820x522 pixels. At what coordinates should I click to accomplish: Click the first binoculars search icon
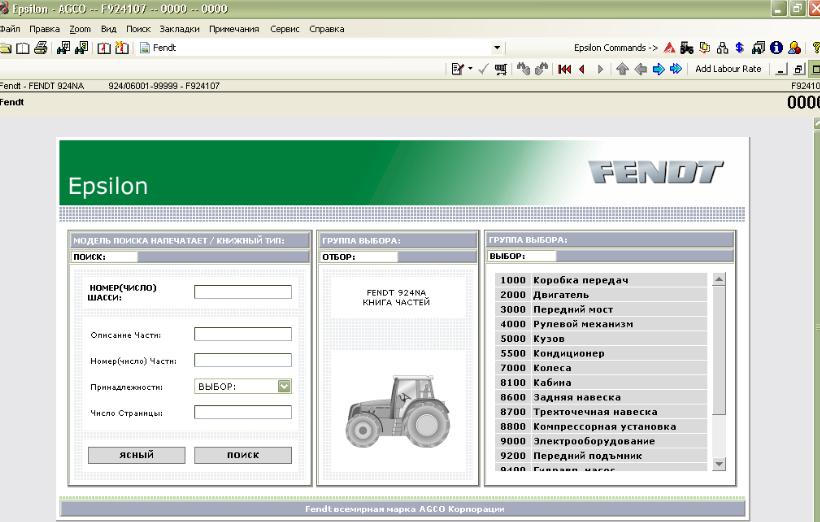click(x=63, y=48)
